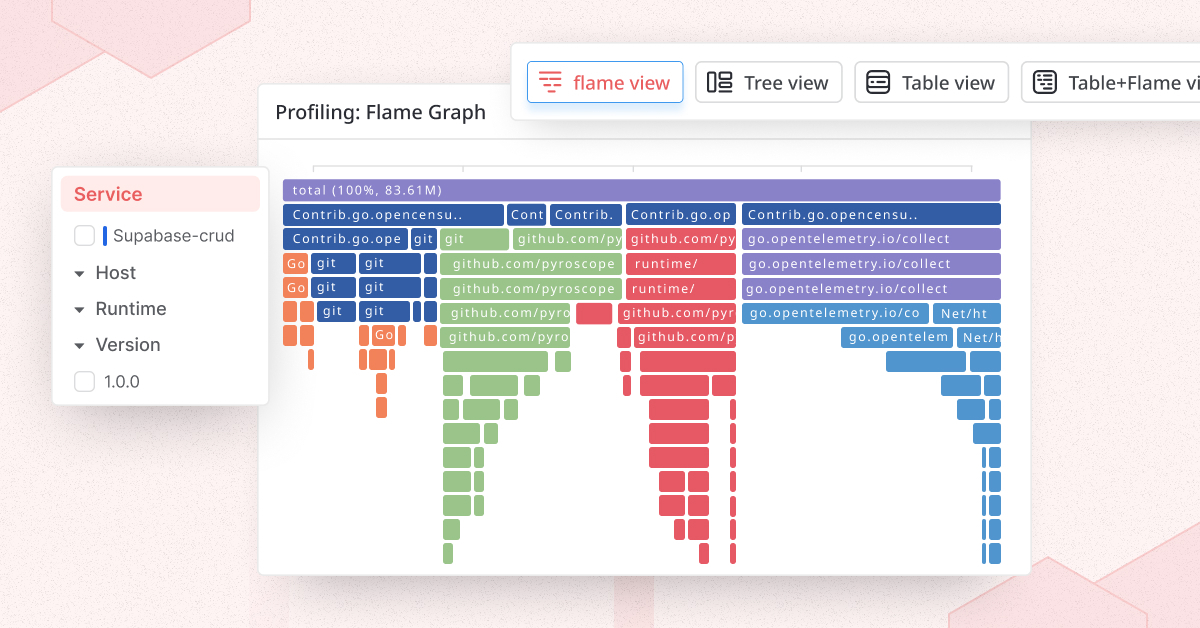Click an orange 'Go' frame
1200x628 pixels.
pyautogui.click(x=295, y=263)
